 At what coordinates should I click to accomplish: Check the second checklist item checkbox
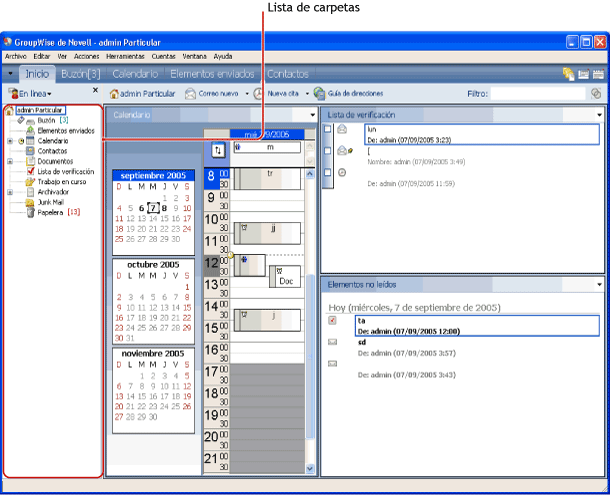[328, 151]
